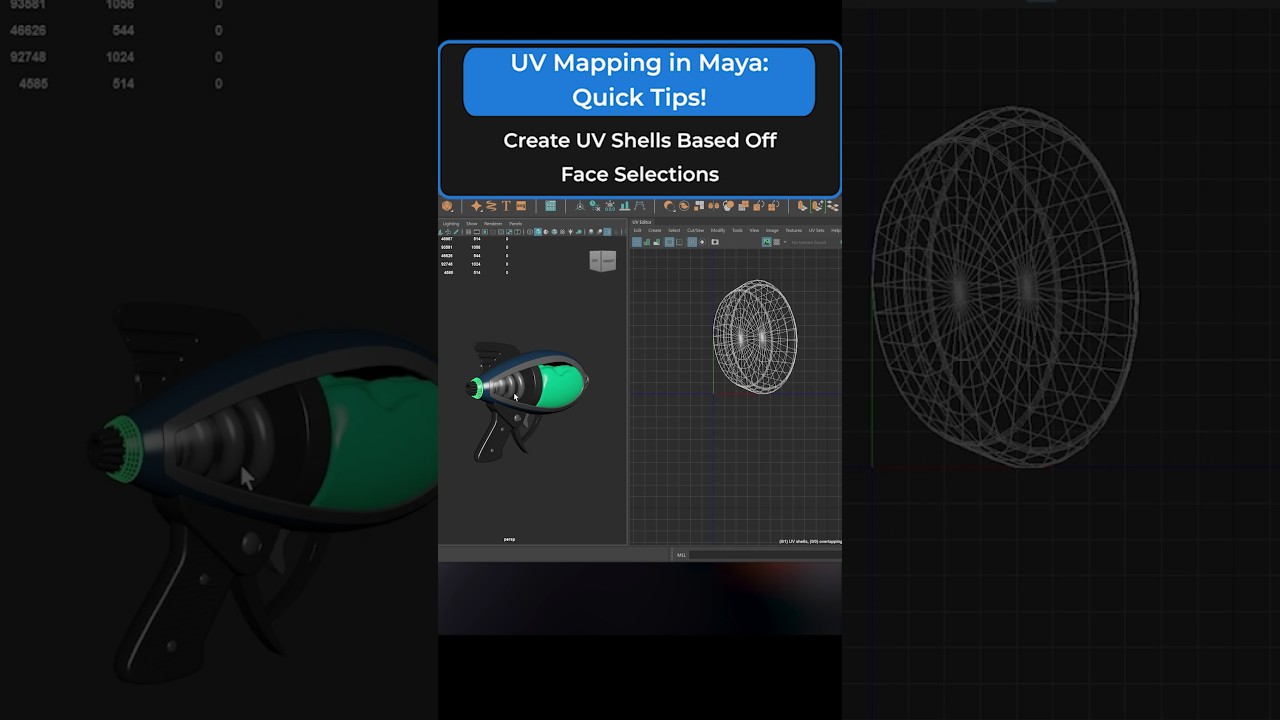Open the UV Editor Modify menu
The image size is (1280, 720).
[718, 230]
